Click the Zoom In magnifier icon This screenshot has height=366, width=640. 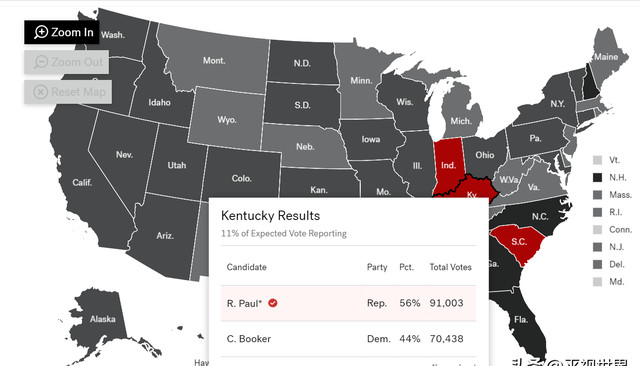coord(41,32)
